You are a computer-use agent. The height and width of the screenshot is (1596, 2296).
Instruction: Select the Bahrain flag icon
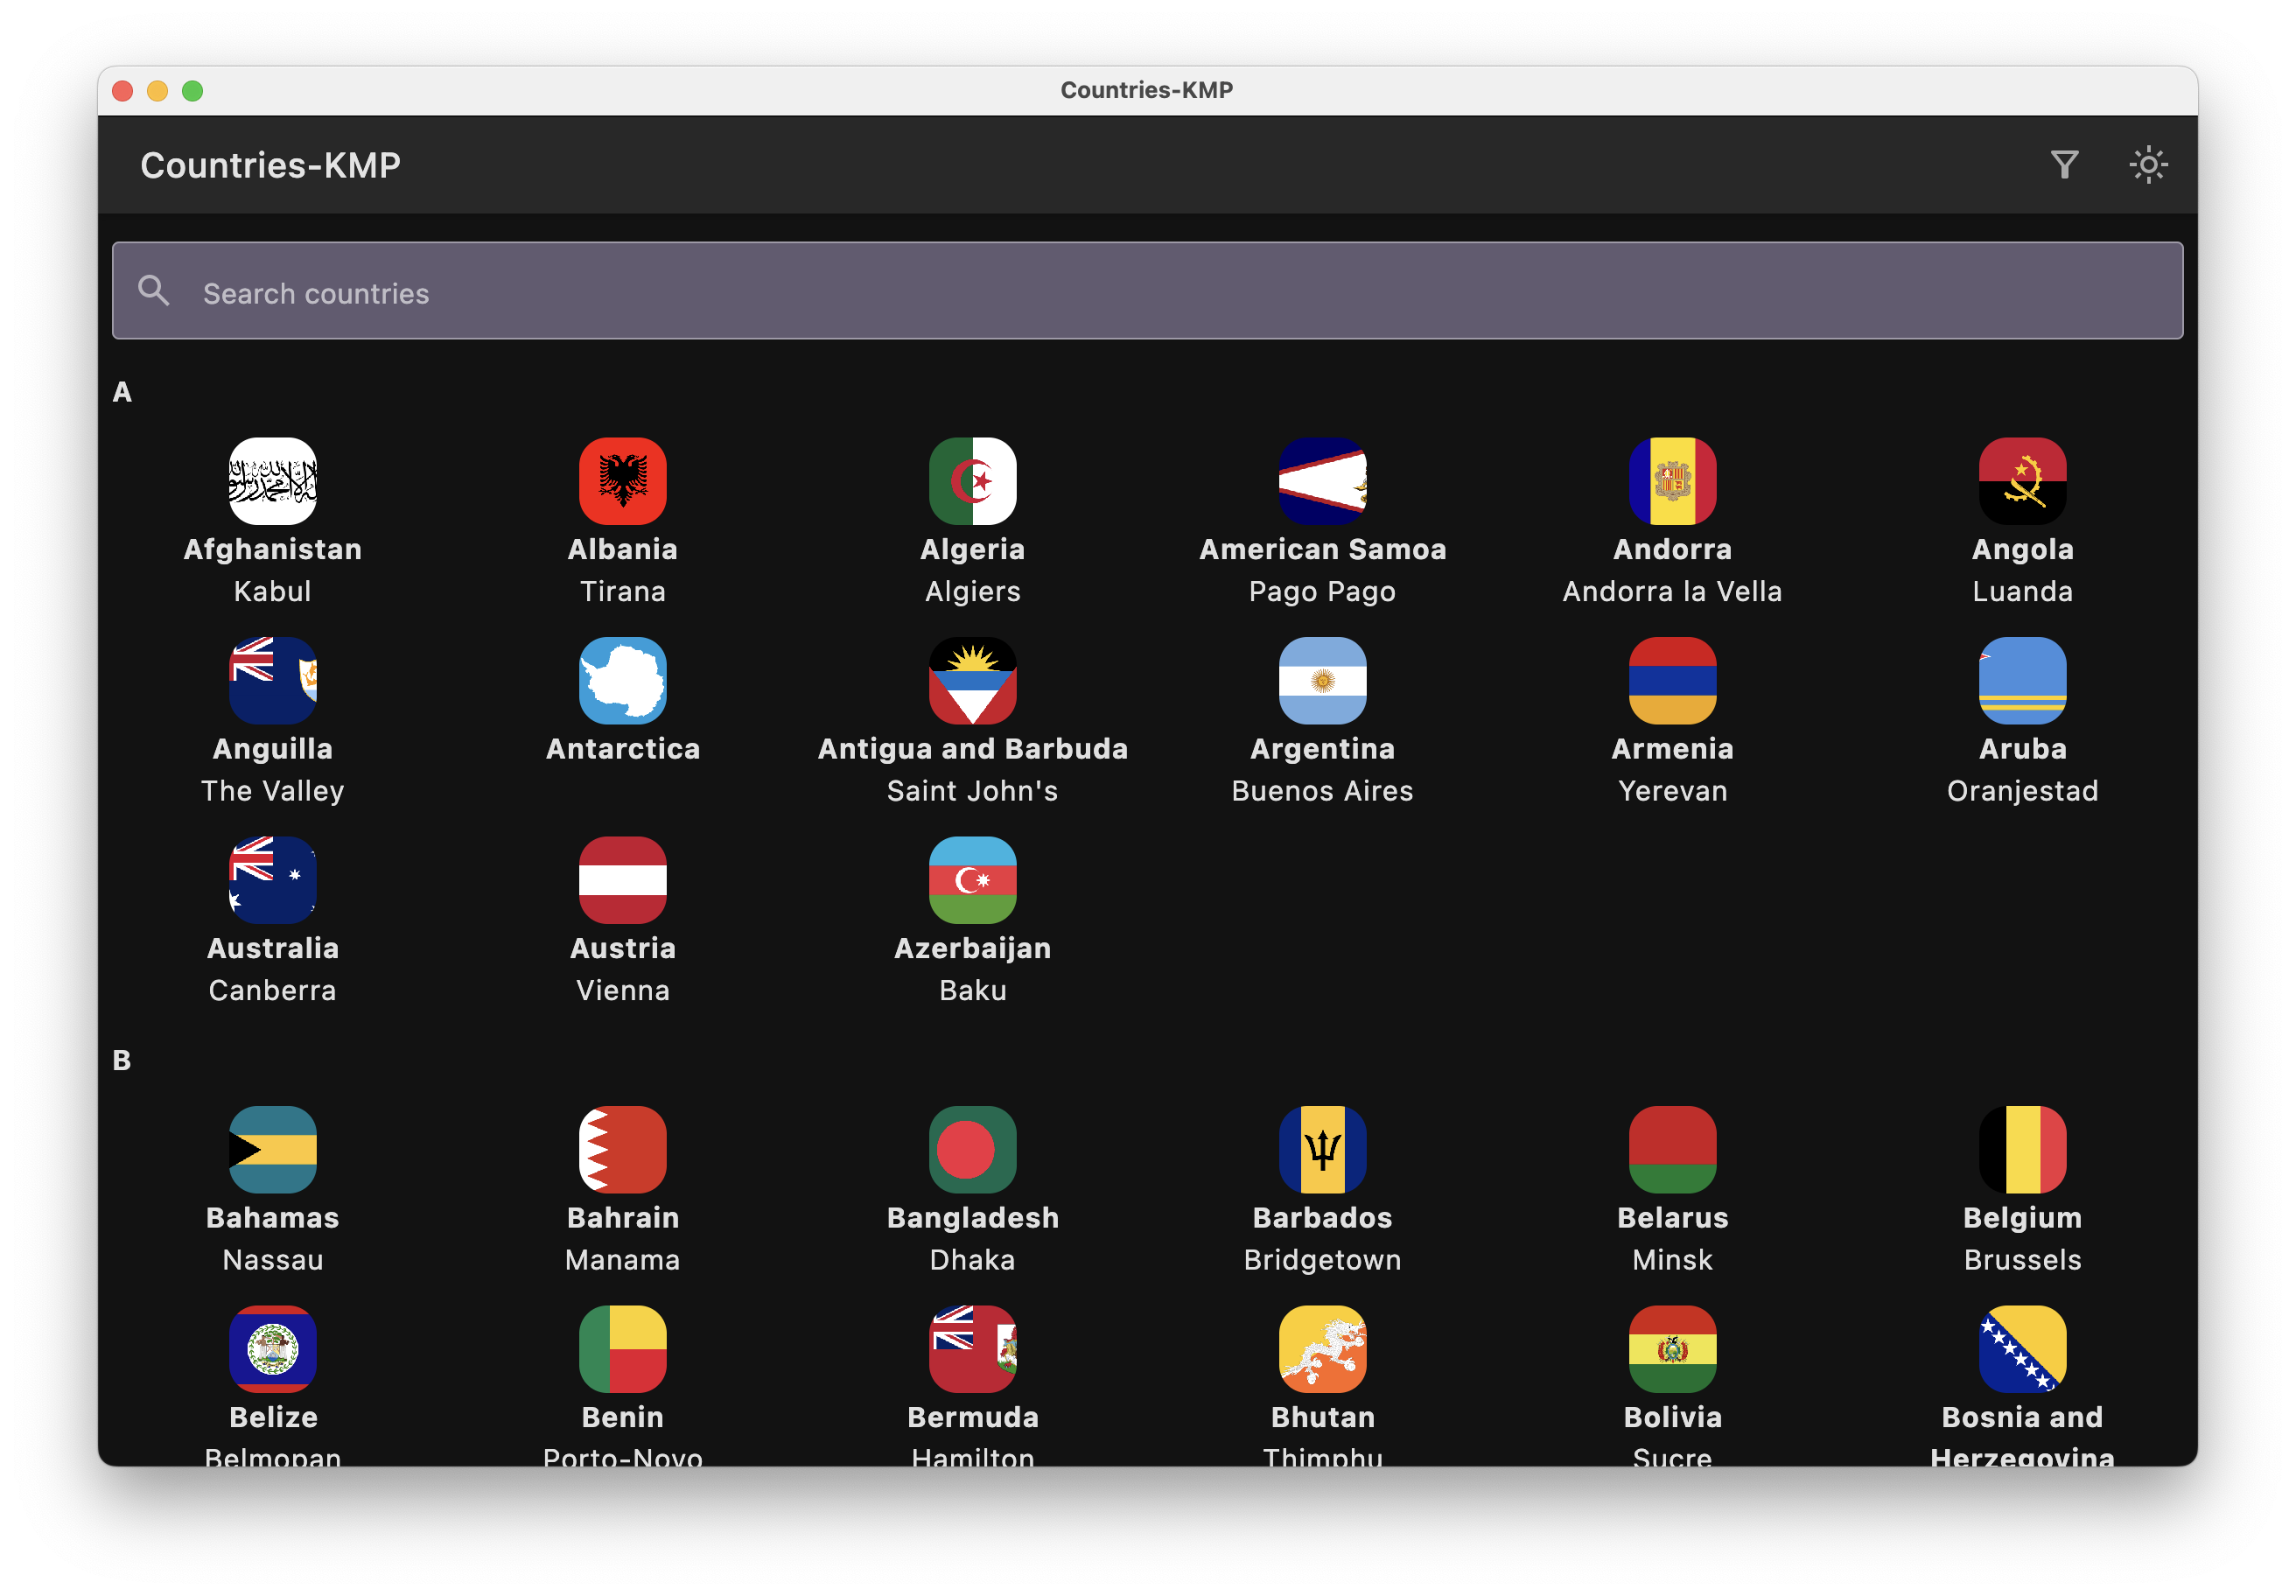(x=623, y=1150)
